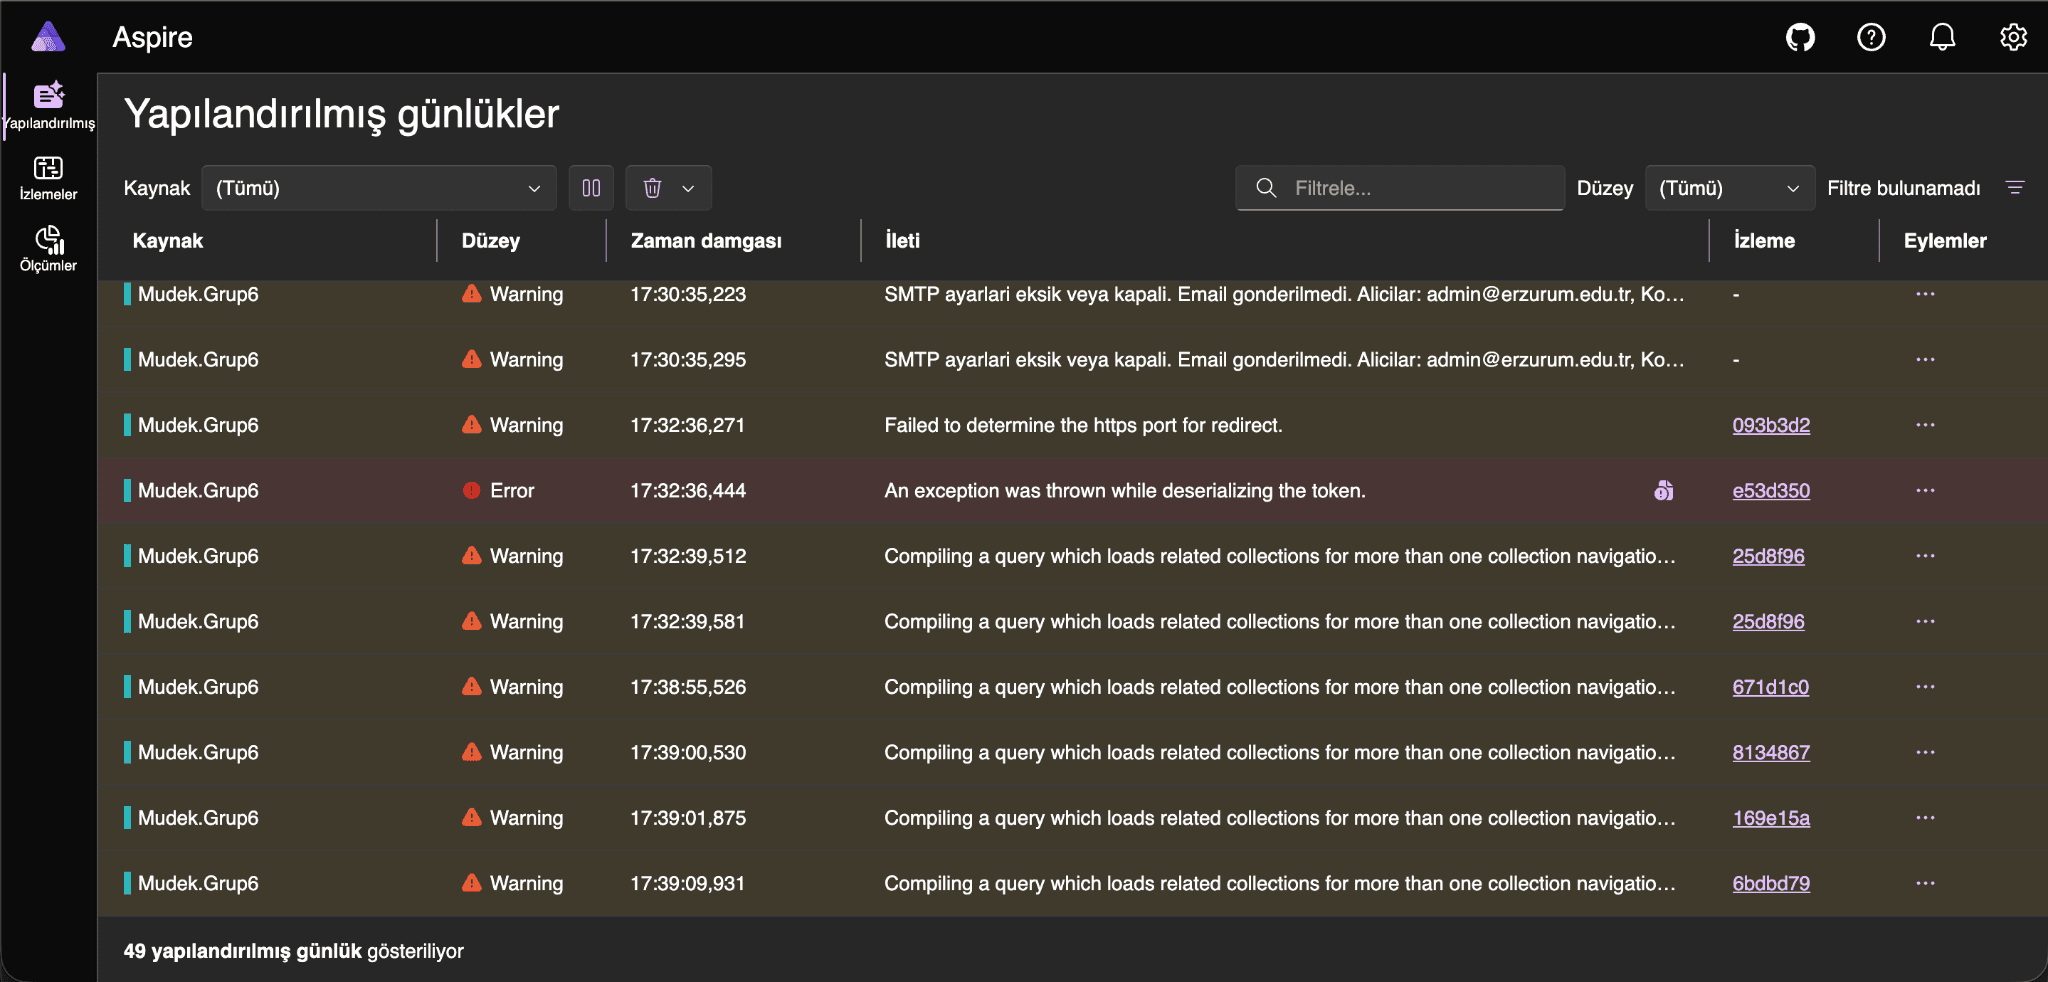Click warning triangle icon at 17:39:09,931

[x=472, y=882]
